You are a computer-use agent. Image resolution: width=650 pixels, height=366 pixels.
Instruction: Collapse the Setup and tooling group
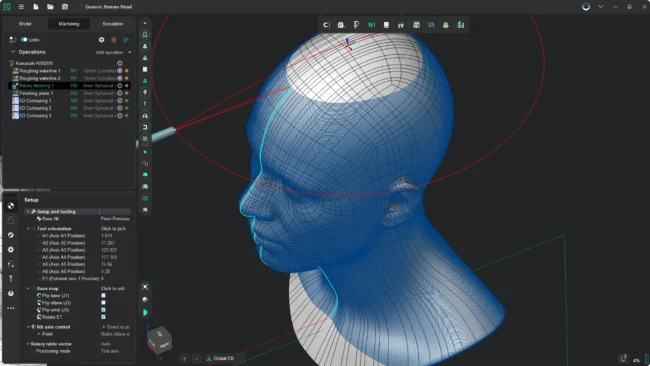[x=28, y=211]
